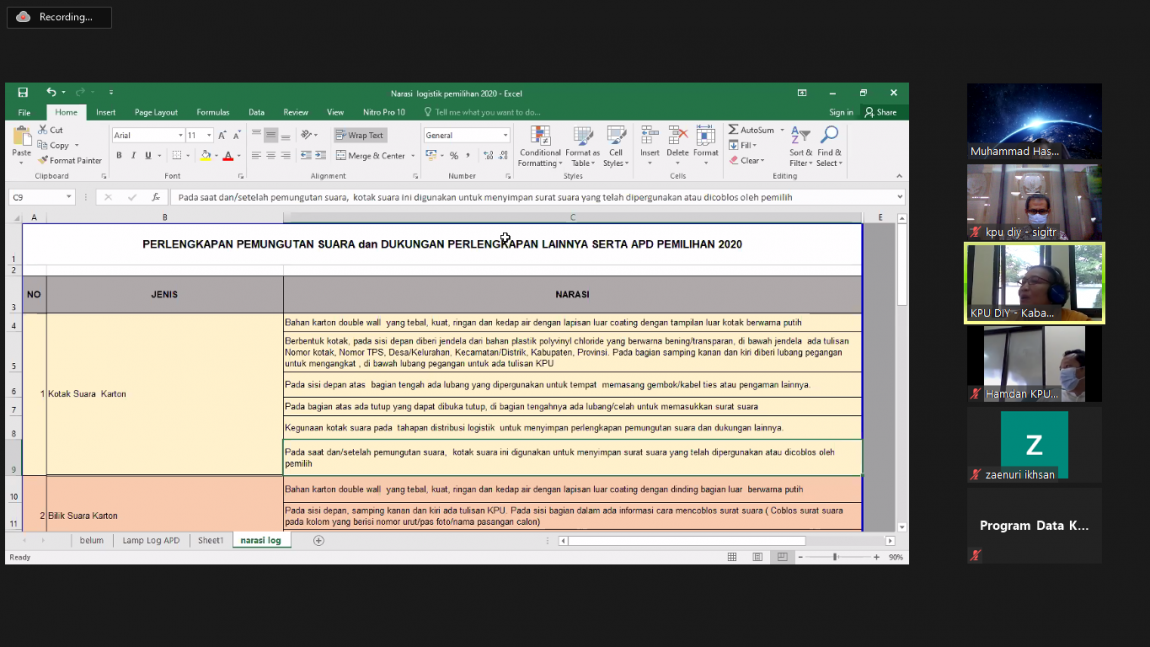Apply Conditional Formatting from the ribbon

tap(540, 146)
